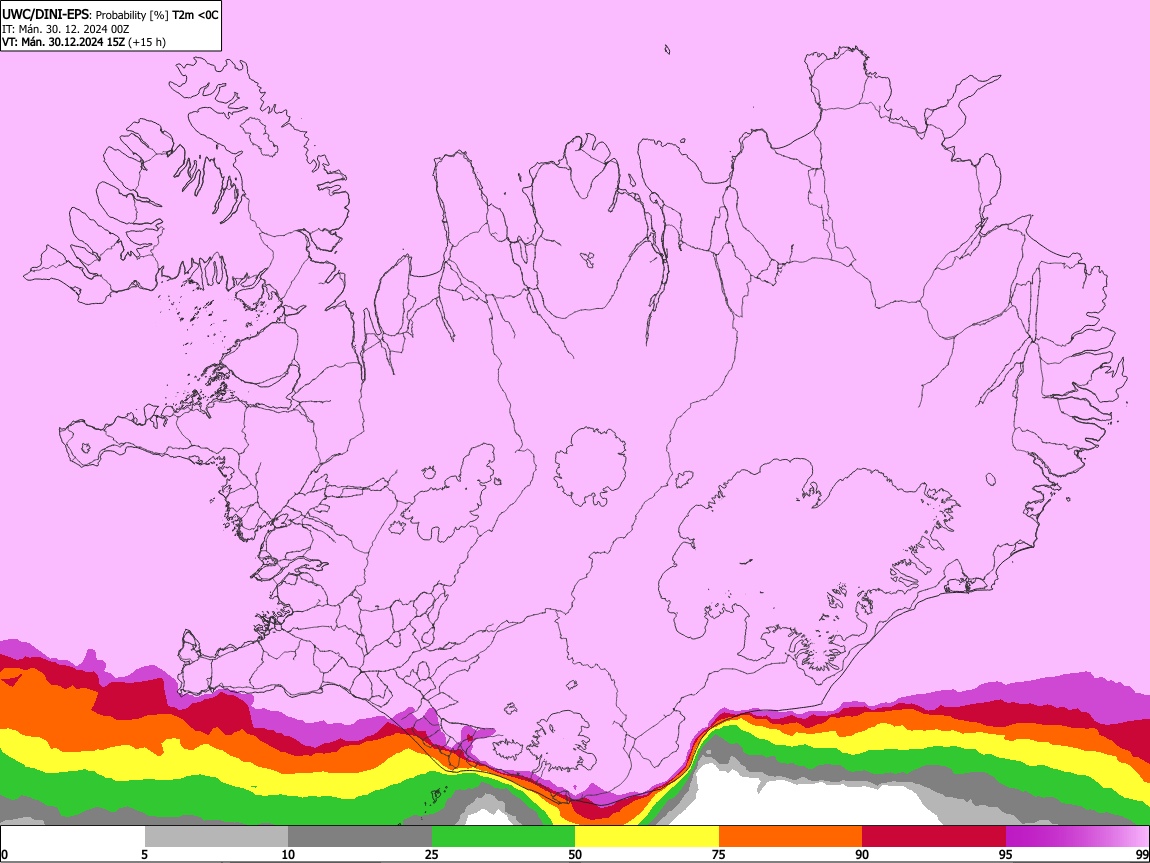Click the 'VT: Mán. 30.12.2024 15Z' text
1150x863 pixels.
tap(63, 43)
